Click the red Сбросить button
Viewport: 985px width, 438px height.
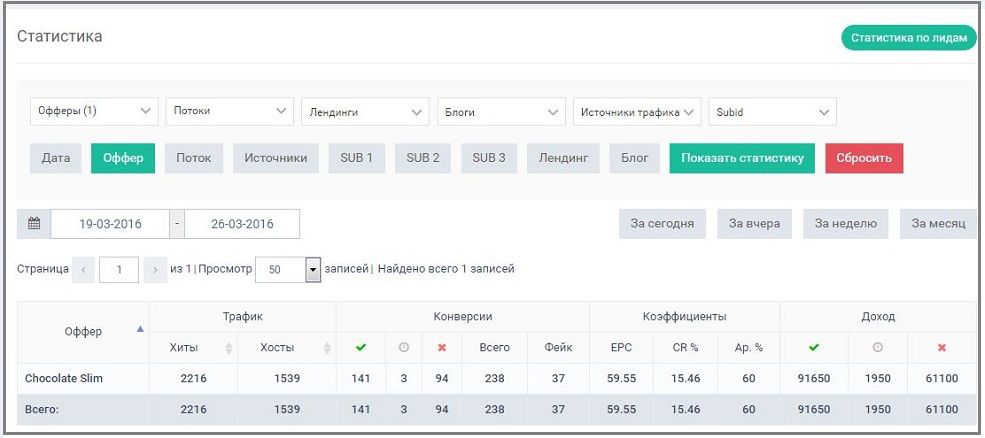click(x=864, y=158)
